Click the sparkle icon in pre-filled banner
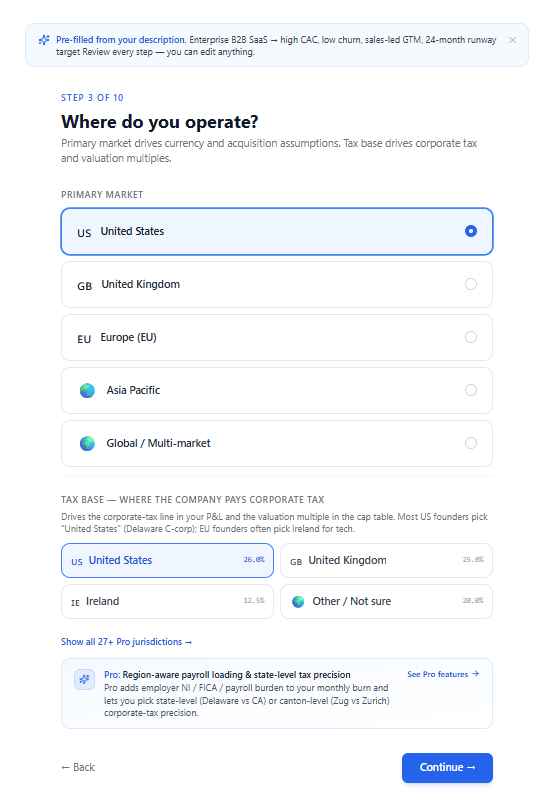 pyautogui.click(x=44, y=40)
